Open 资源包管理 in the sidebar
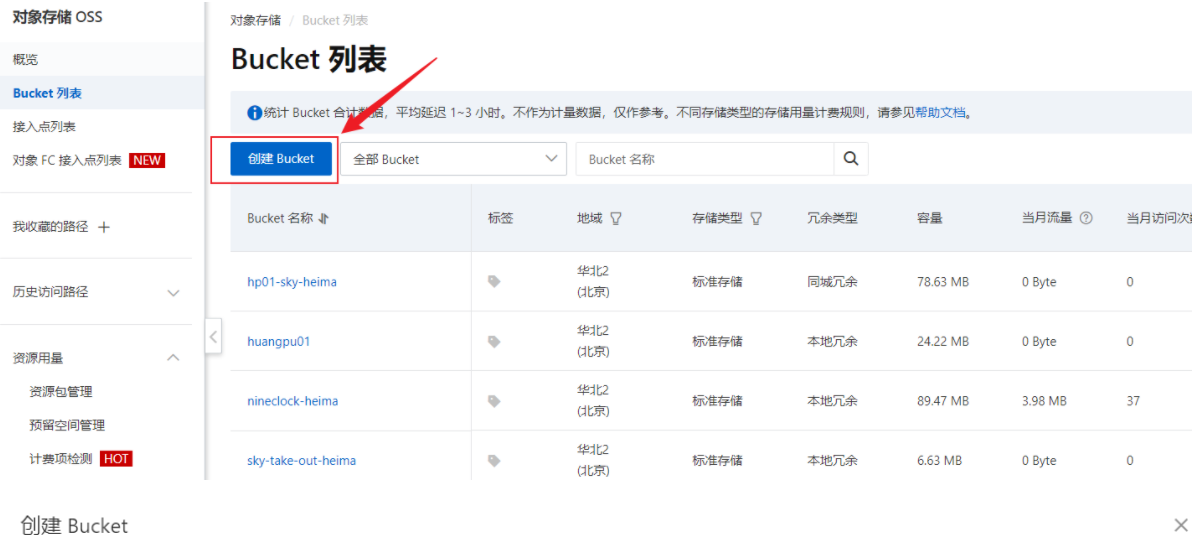The height and width of the screenshot is (539, 1202). [61, 392]
